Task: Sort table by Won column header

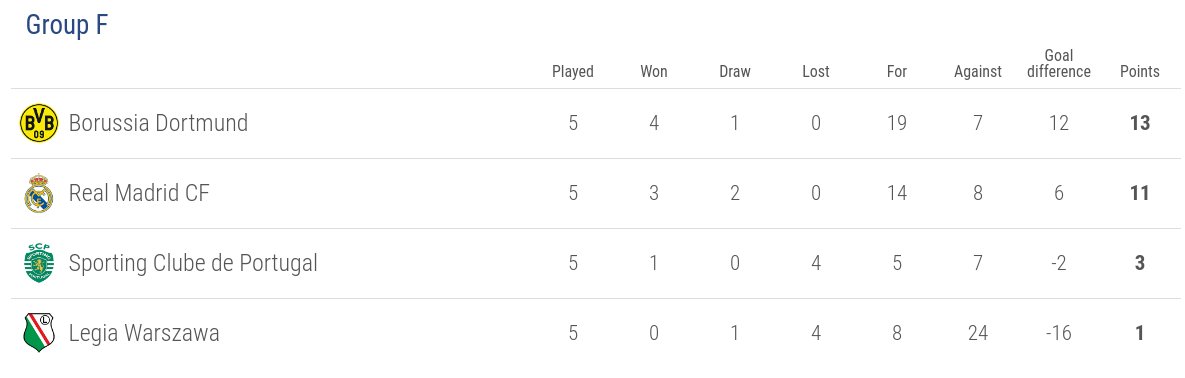Action: pyautogui.click(x=654, y=72)
